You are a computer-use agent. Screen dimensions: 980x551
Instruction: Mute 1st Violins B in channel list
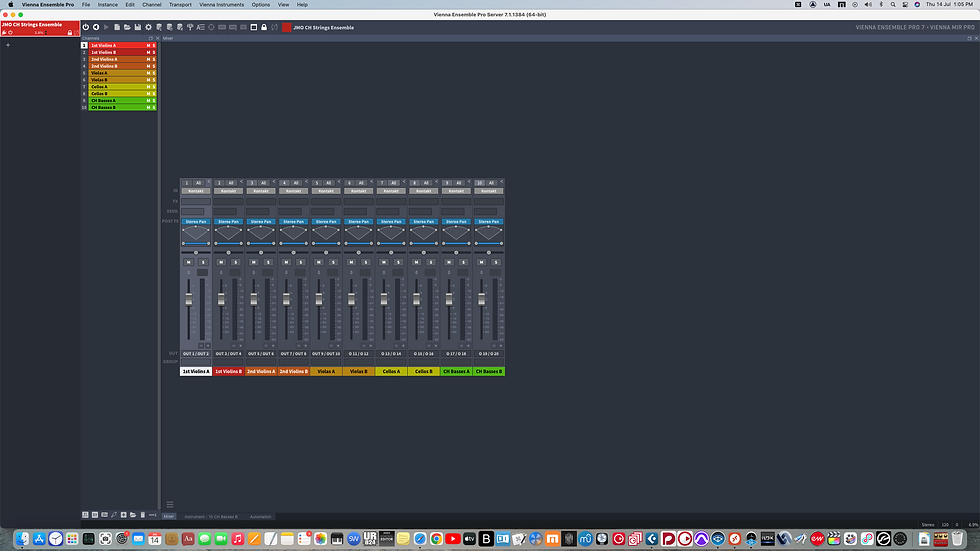148,52
